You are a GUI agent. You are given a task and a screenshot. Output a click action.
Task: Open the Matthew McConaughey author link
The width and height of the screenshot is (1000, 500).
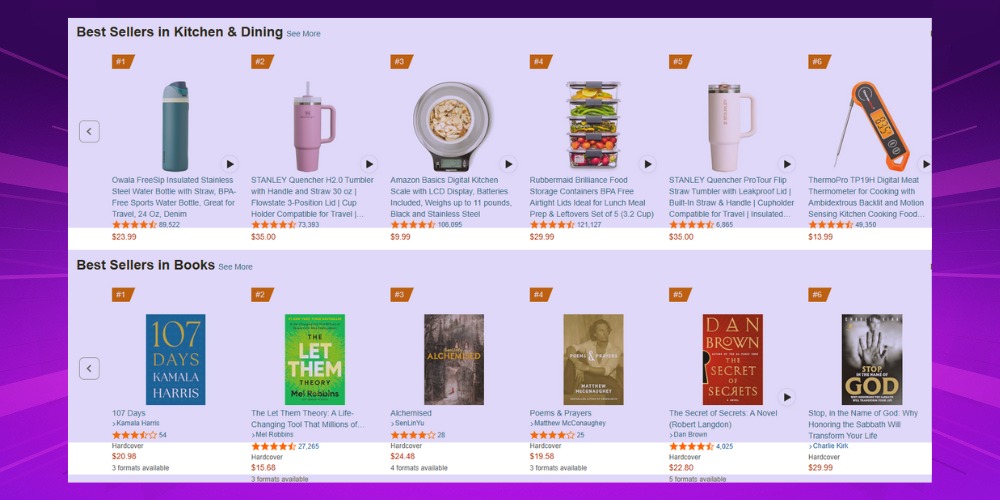point(566,423)
